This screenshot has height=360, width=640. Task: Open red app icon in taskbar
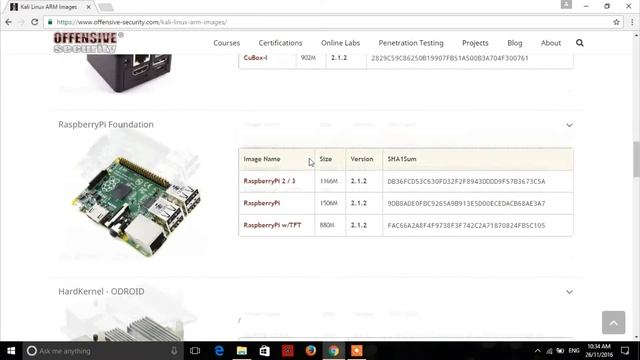coord(288,351)
